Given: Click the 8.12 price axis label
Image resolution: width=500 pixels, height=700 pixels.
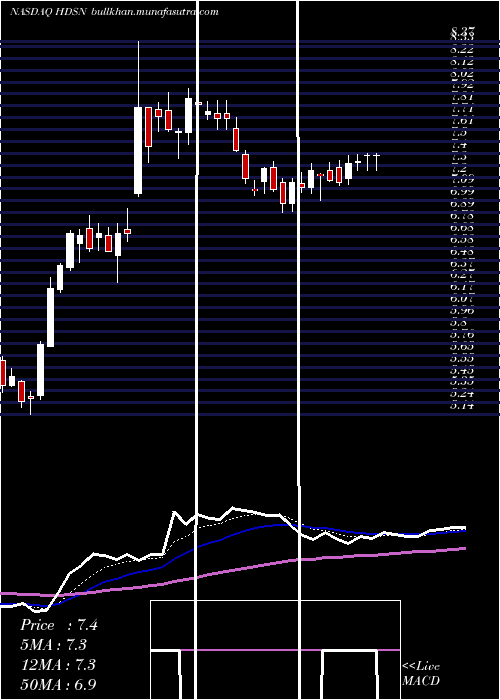Looking at the screenshot, I should click(462, 62).
